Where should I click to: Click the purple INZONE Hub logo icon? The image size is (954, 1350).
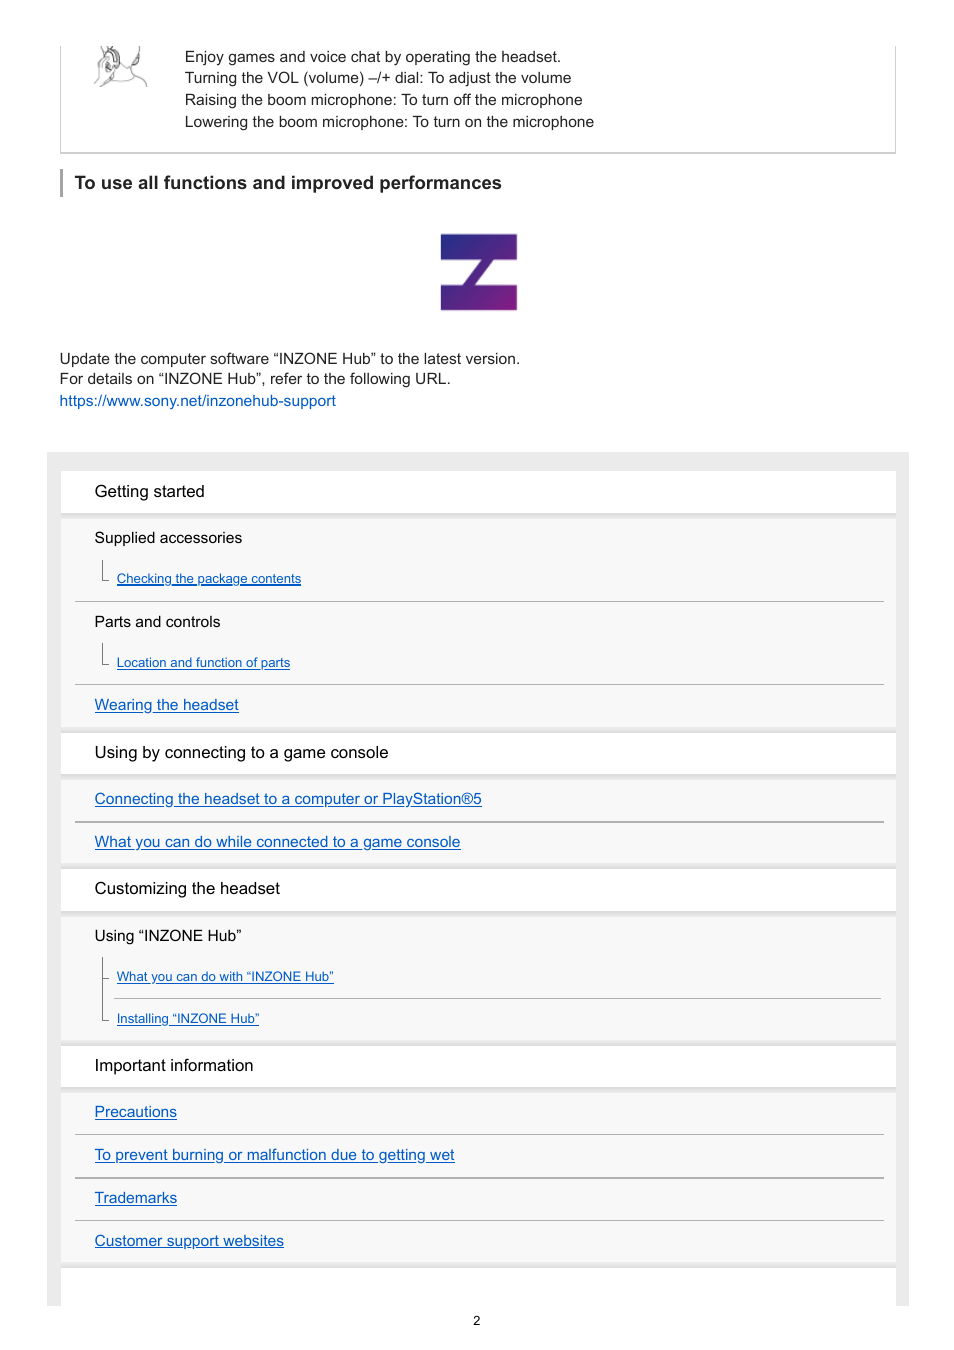(x=478, y=272)
